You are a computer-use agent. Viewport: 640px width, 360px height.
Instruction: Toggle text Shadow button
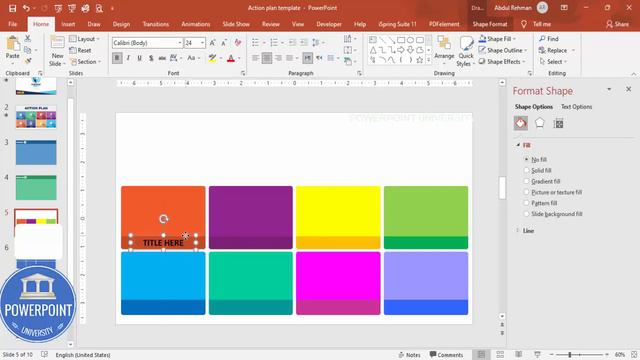(151, 58)
